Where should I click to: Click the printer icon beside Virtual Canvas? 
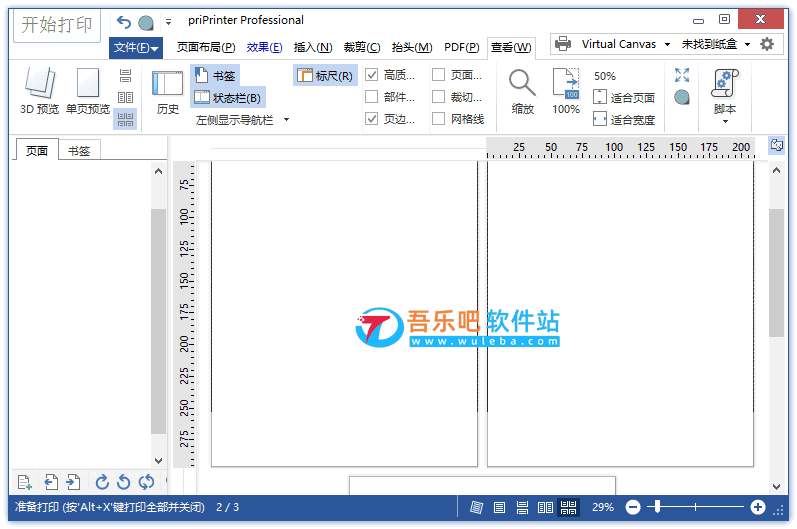pos(563,44)
